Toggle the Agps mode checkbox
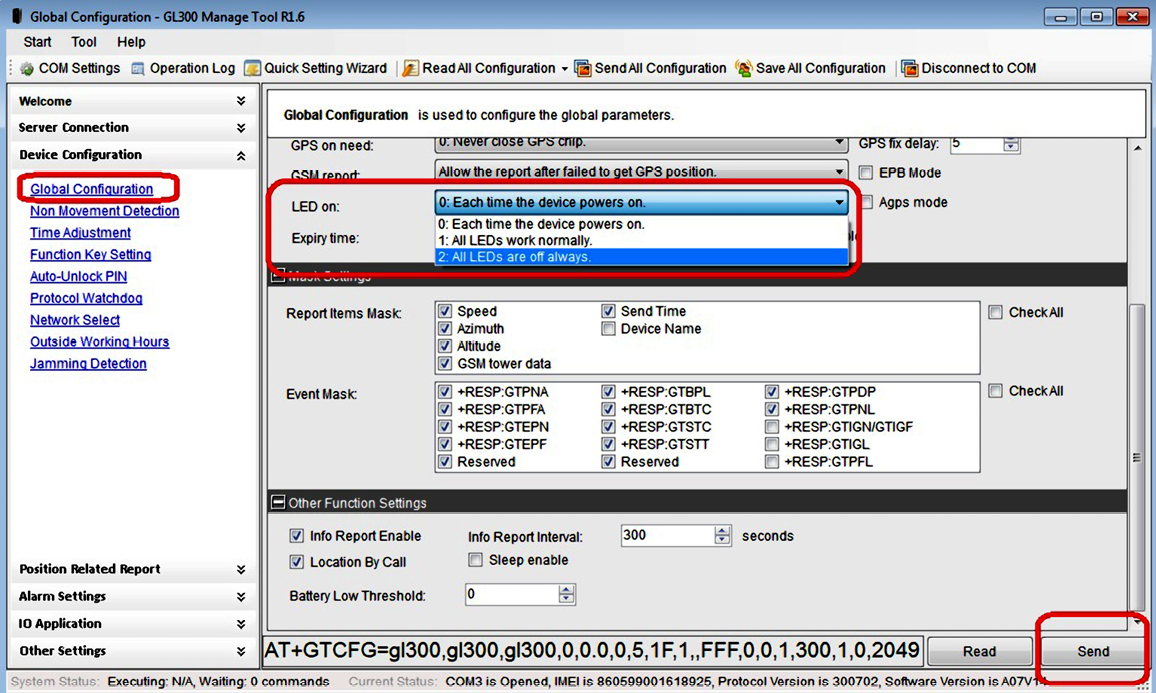Image resolution: width=1156 pixels, height=693 pixels. click(866, 202)
